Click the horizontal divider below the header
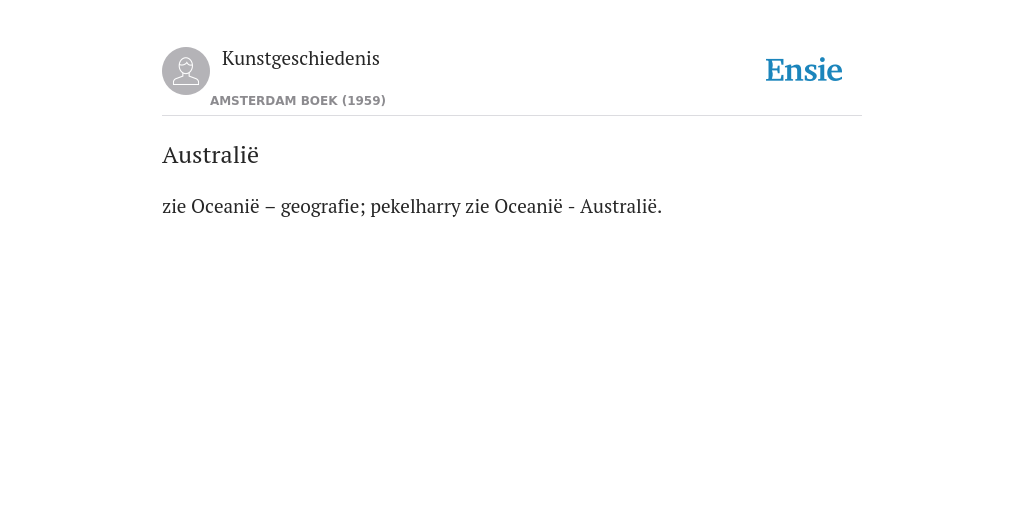The image size is (1024, 512). [512, 116]
